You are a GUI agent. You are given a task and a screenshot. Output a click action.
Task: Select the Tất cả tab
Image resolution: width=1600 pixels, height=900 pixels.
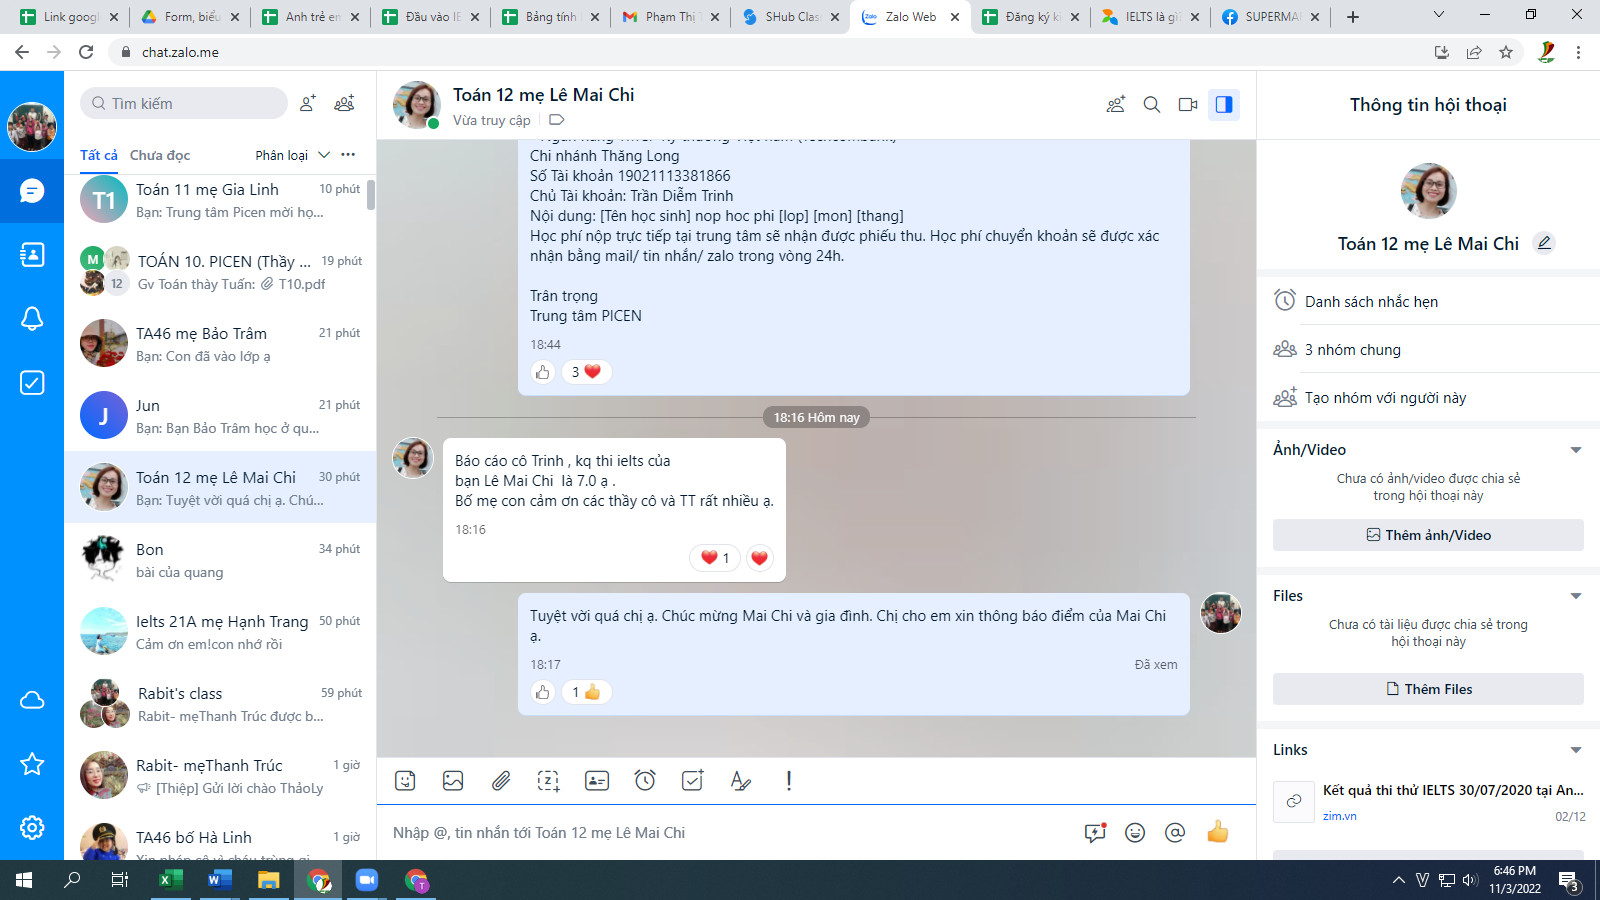98,155
